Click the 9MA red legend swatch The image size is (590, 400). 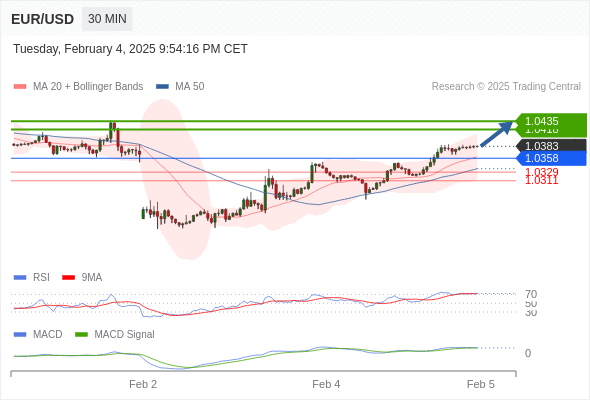(x=68, y=278)
